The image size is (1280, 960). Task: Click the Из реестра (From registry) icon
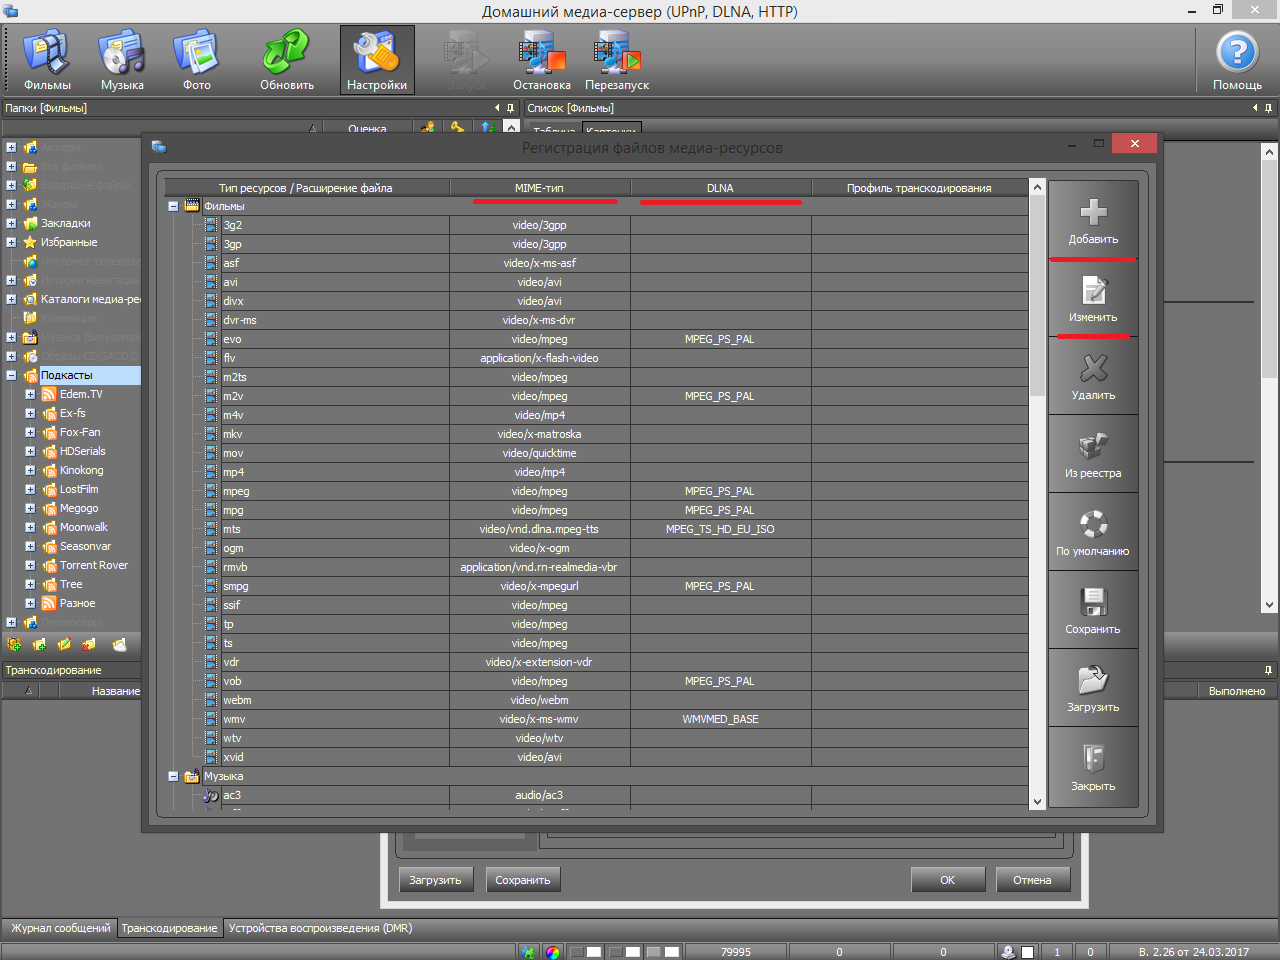pos(1093,447)
